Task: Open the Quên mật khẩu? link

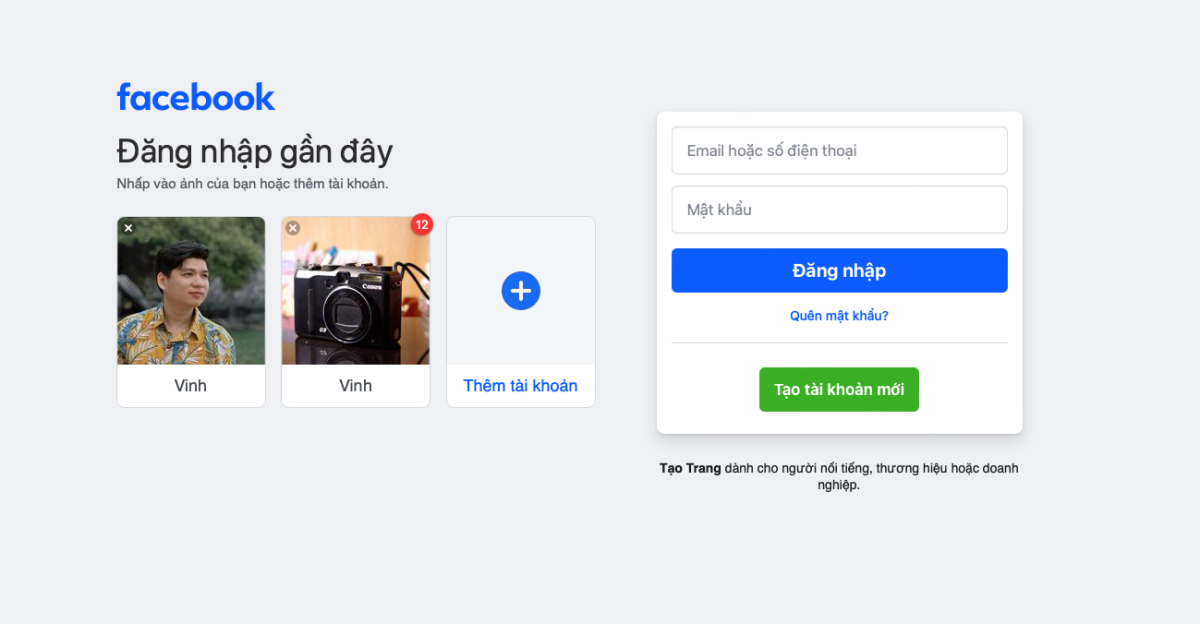Action: 839,316
